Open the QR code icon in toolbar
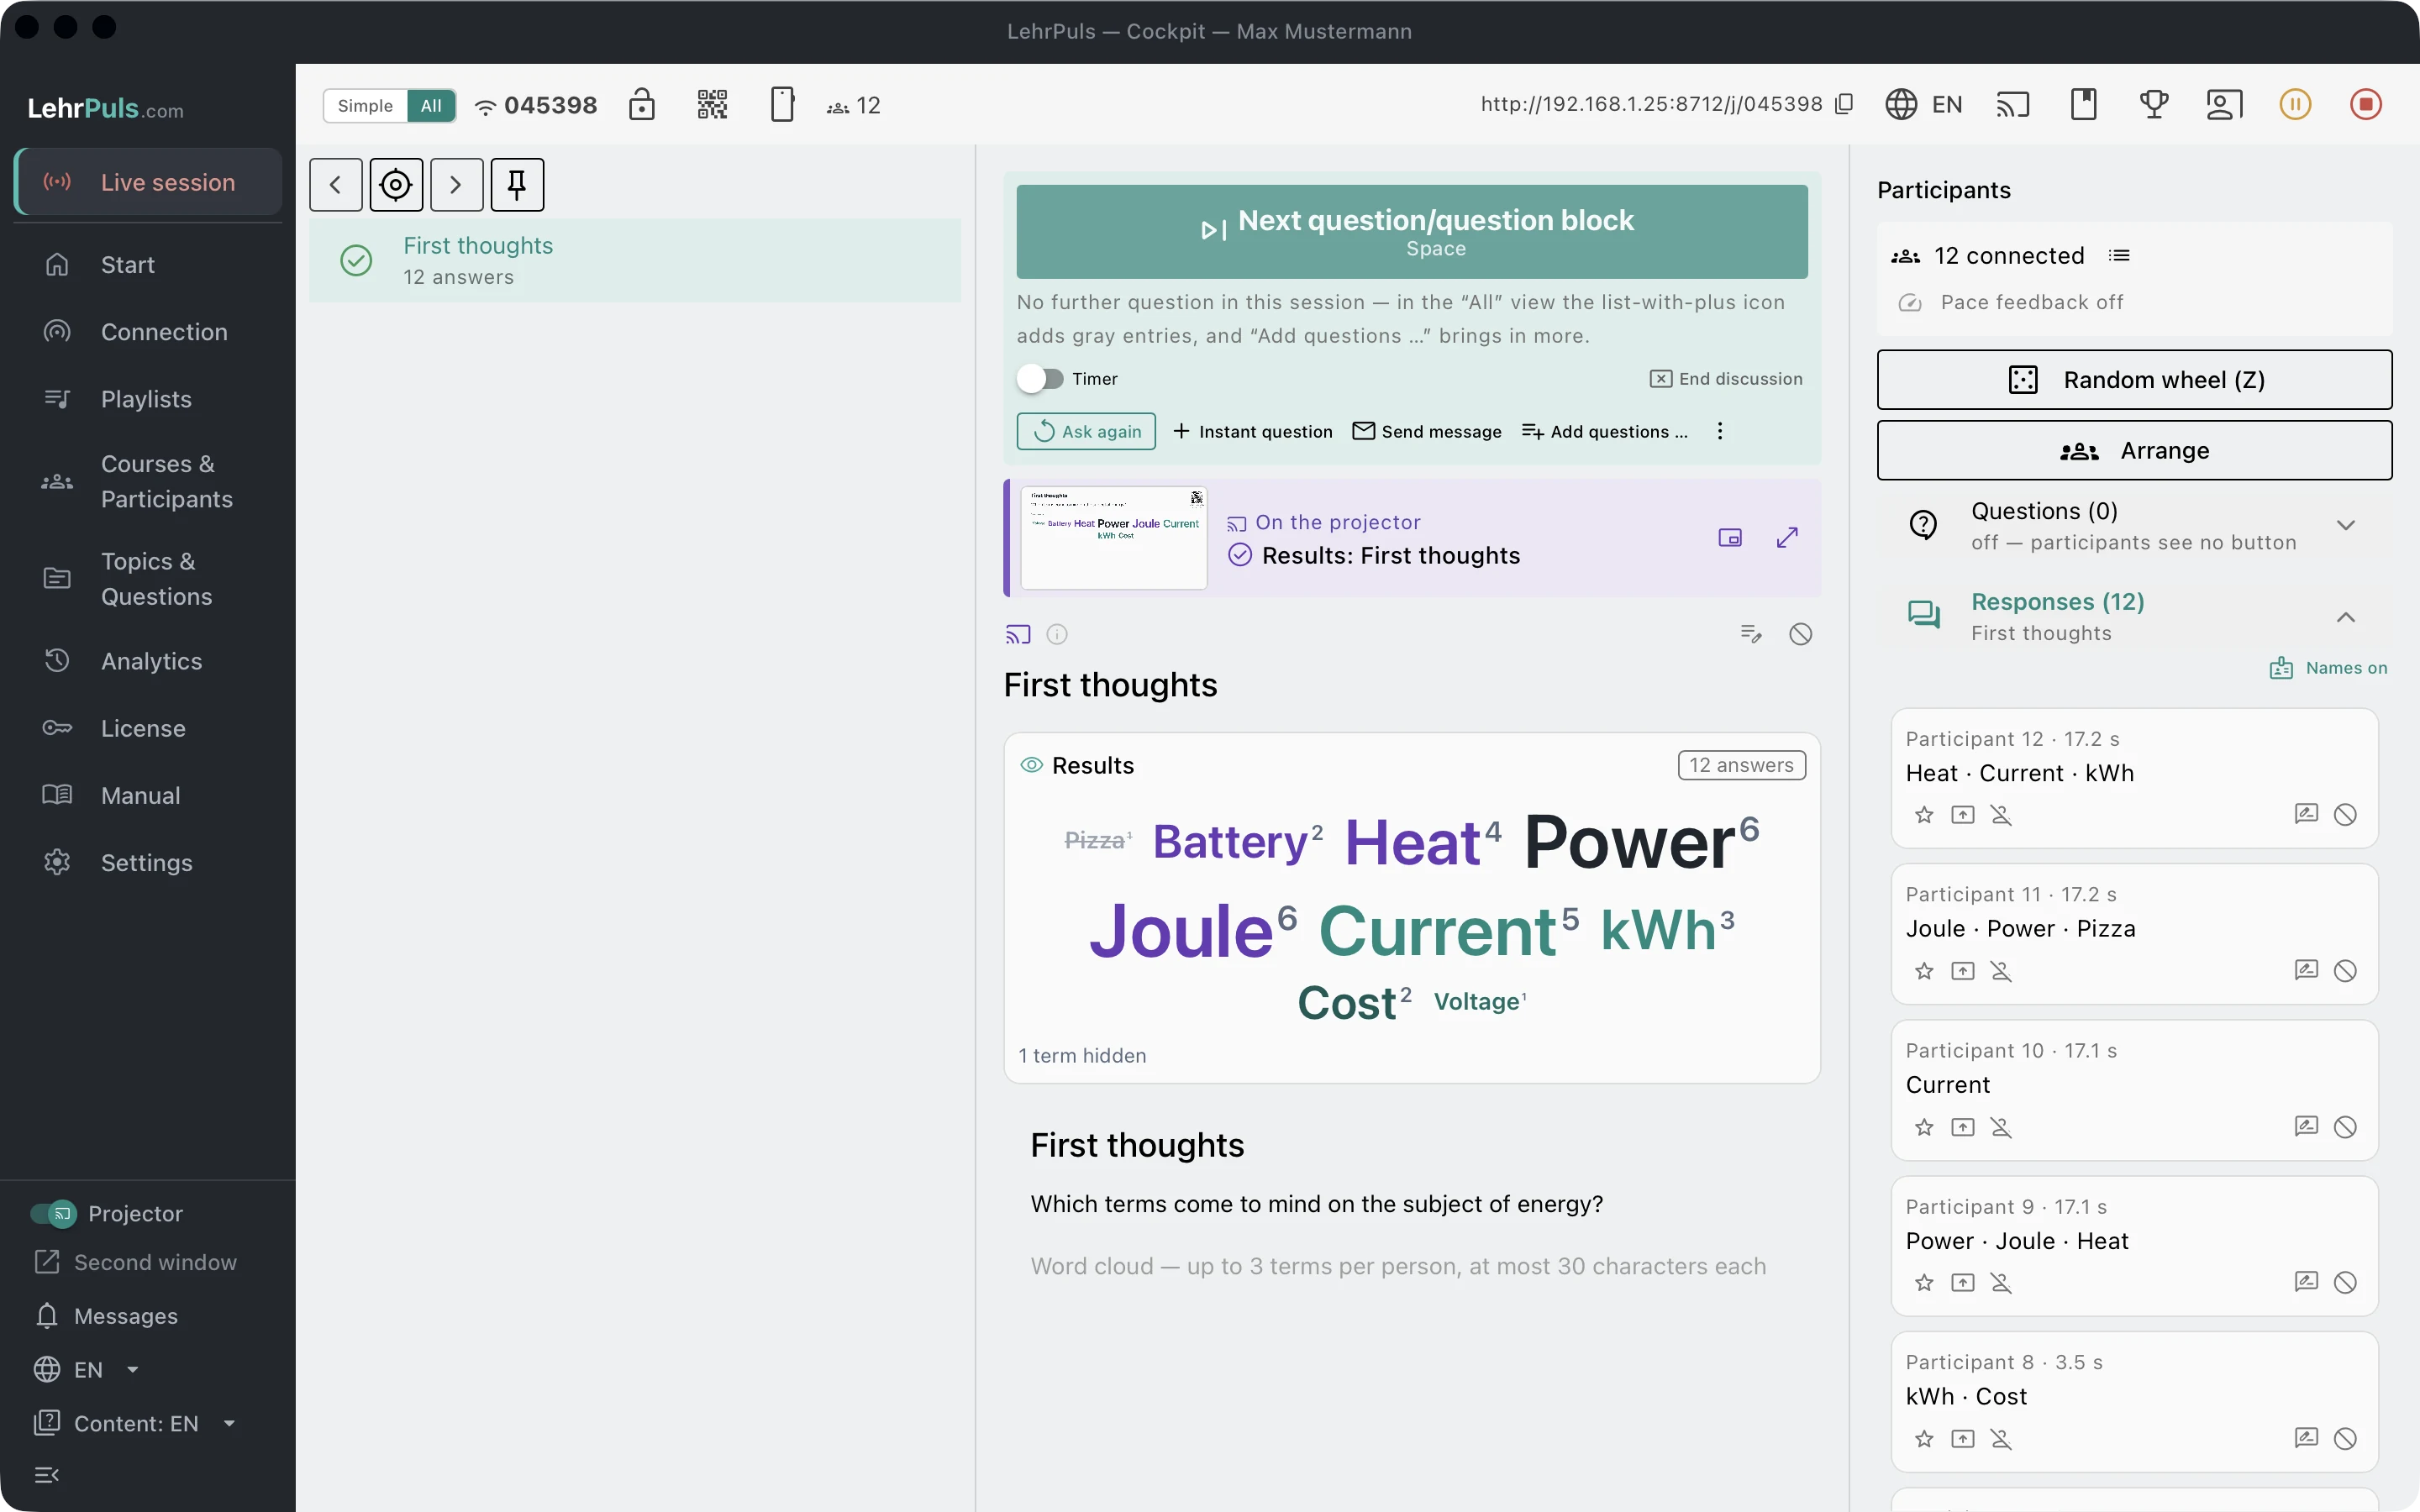Screen dimensions: 2420x1512 (712, 104)
